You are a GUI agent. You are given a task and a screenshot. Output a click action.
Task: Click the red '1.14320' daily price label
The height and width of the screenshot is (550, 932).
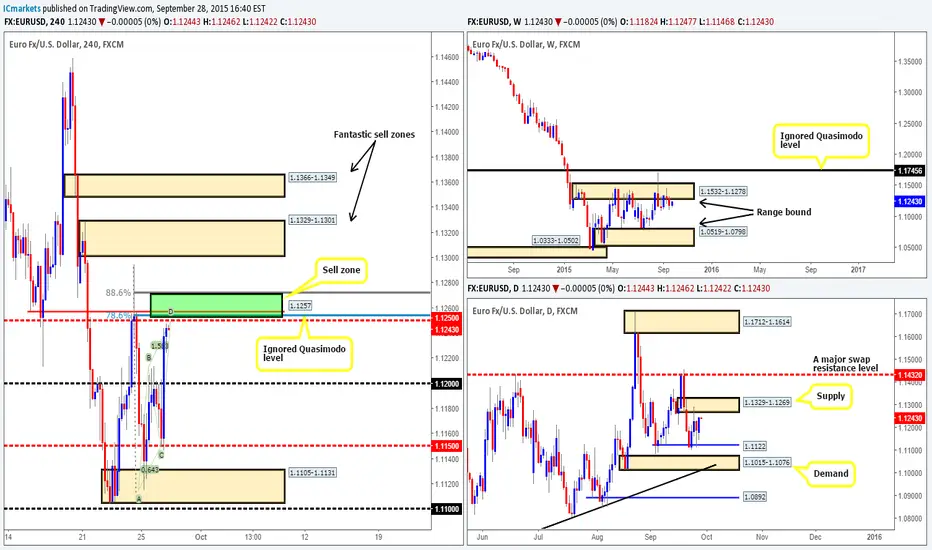(909, 375)
